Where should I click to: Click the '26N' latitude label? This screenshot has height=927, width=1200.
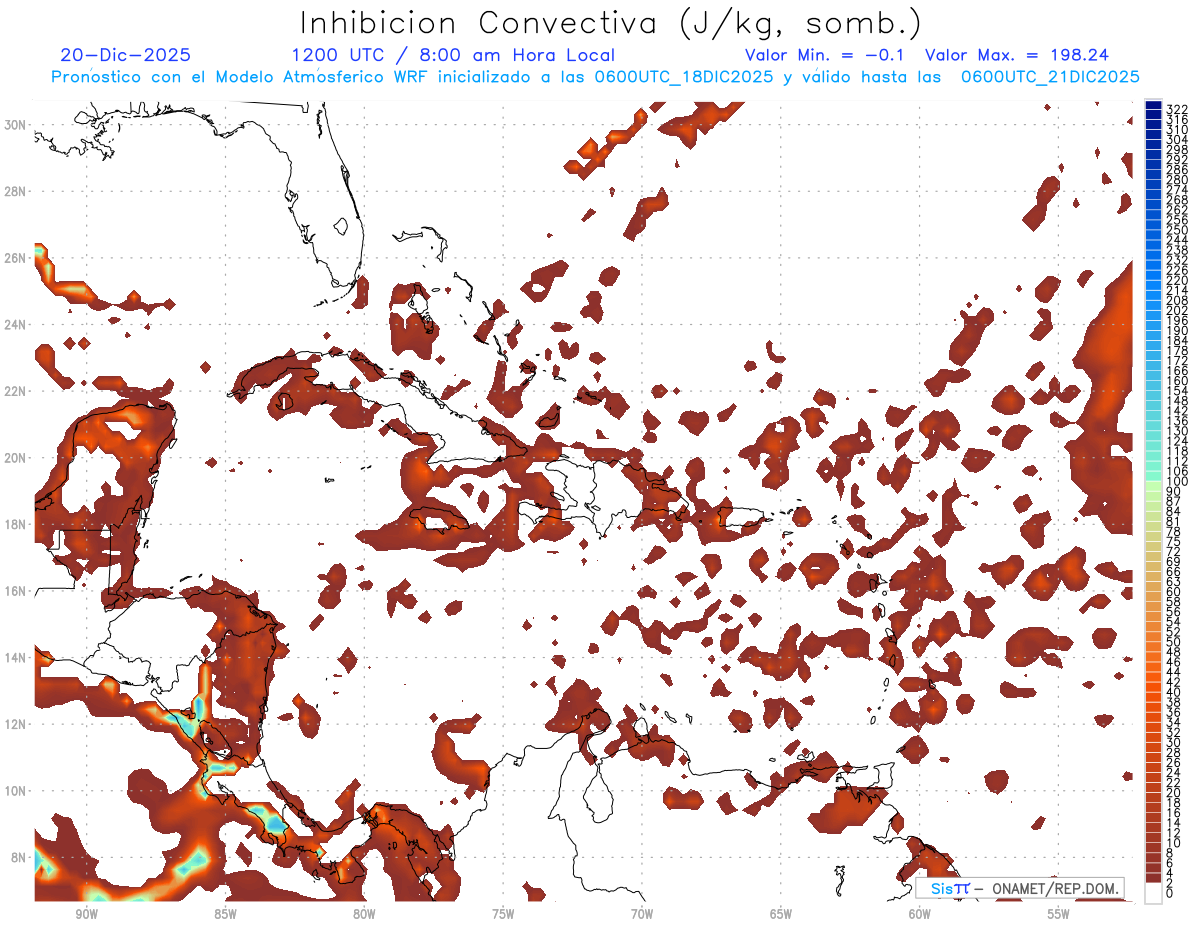15,258
